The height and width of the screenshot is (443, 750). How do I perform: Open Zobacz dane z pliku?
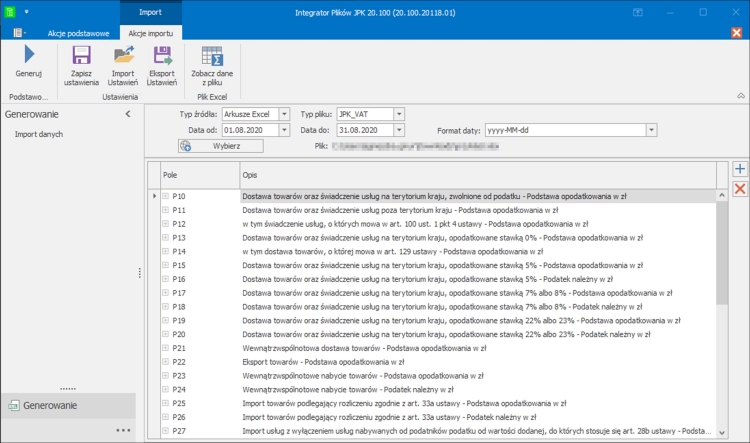coord(212,56)
